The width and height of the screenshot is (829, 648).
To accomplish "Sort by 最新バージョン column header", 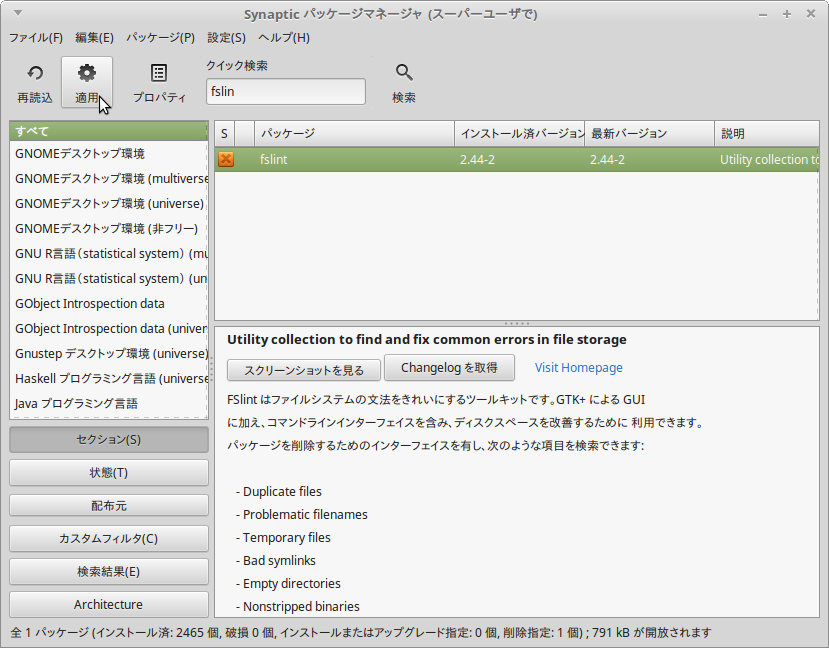I will tap(649, 133).
